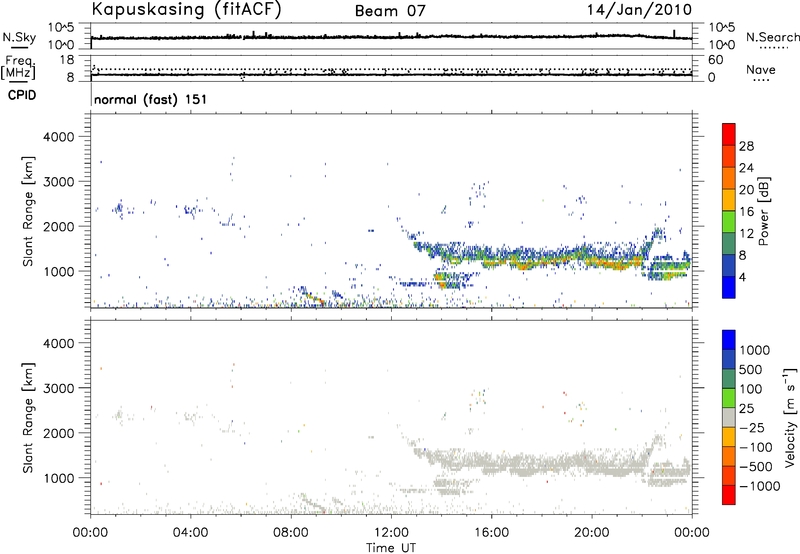The width and height of the screenshot is (800, 554).
Task: Click the 'N.Sky' legend label
Action: pos(19,37)
